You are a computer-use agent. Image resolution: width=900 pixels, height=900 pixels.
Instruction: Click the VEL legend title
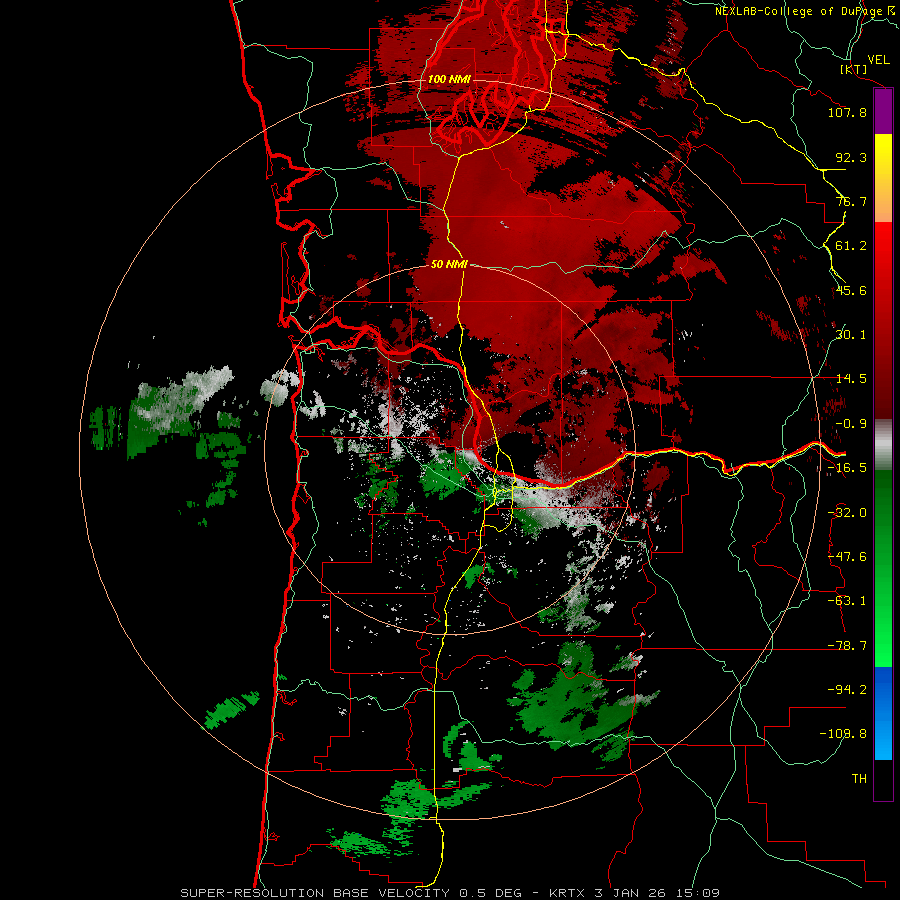coord(878,60)
